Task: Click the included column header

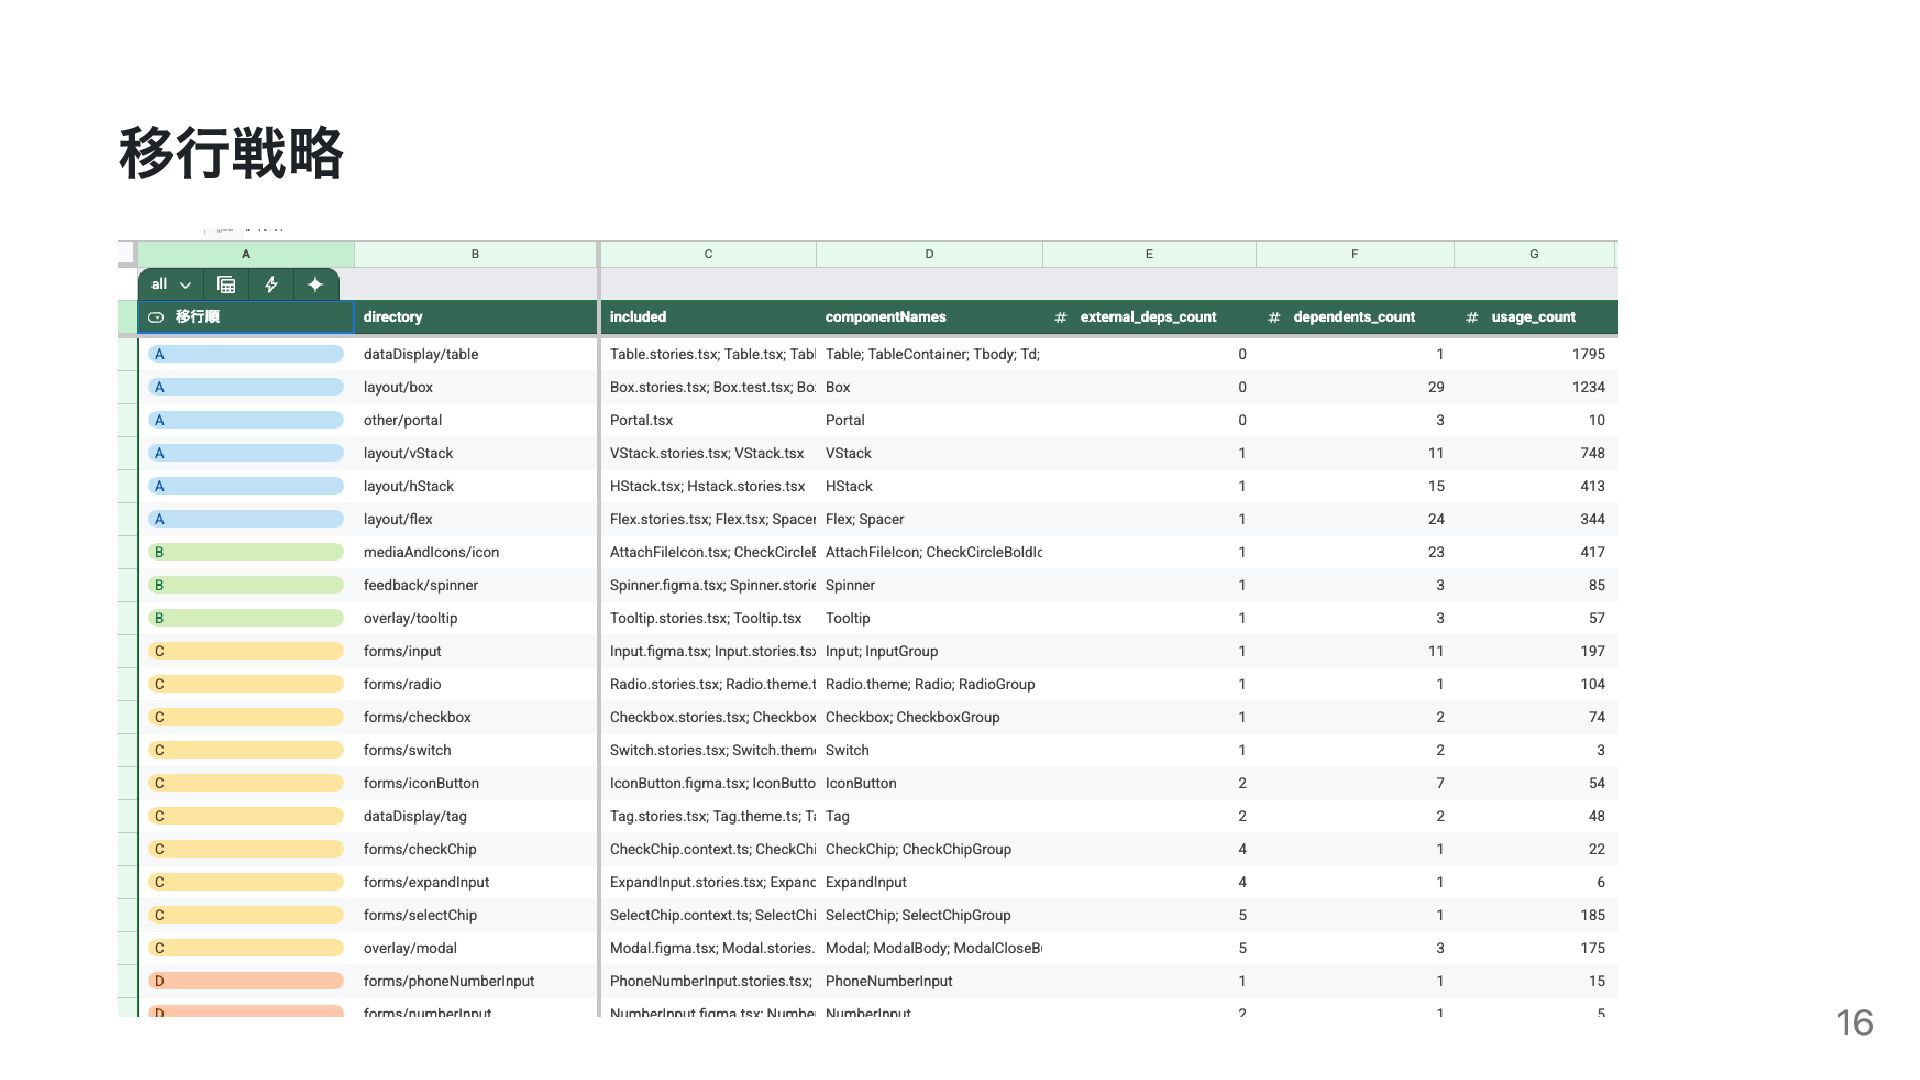Action: coord(638,317)
